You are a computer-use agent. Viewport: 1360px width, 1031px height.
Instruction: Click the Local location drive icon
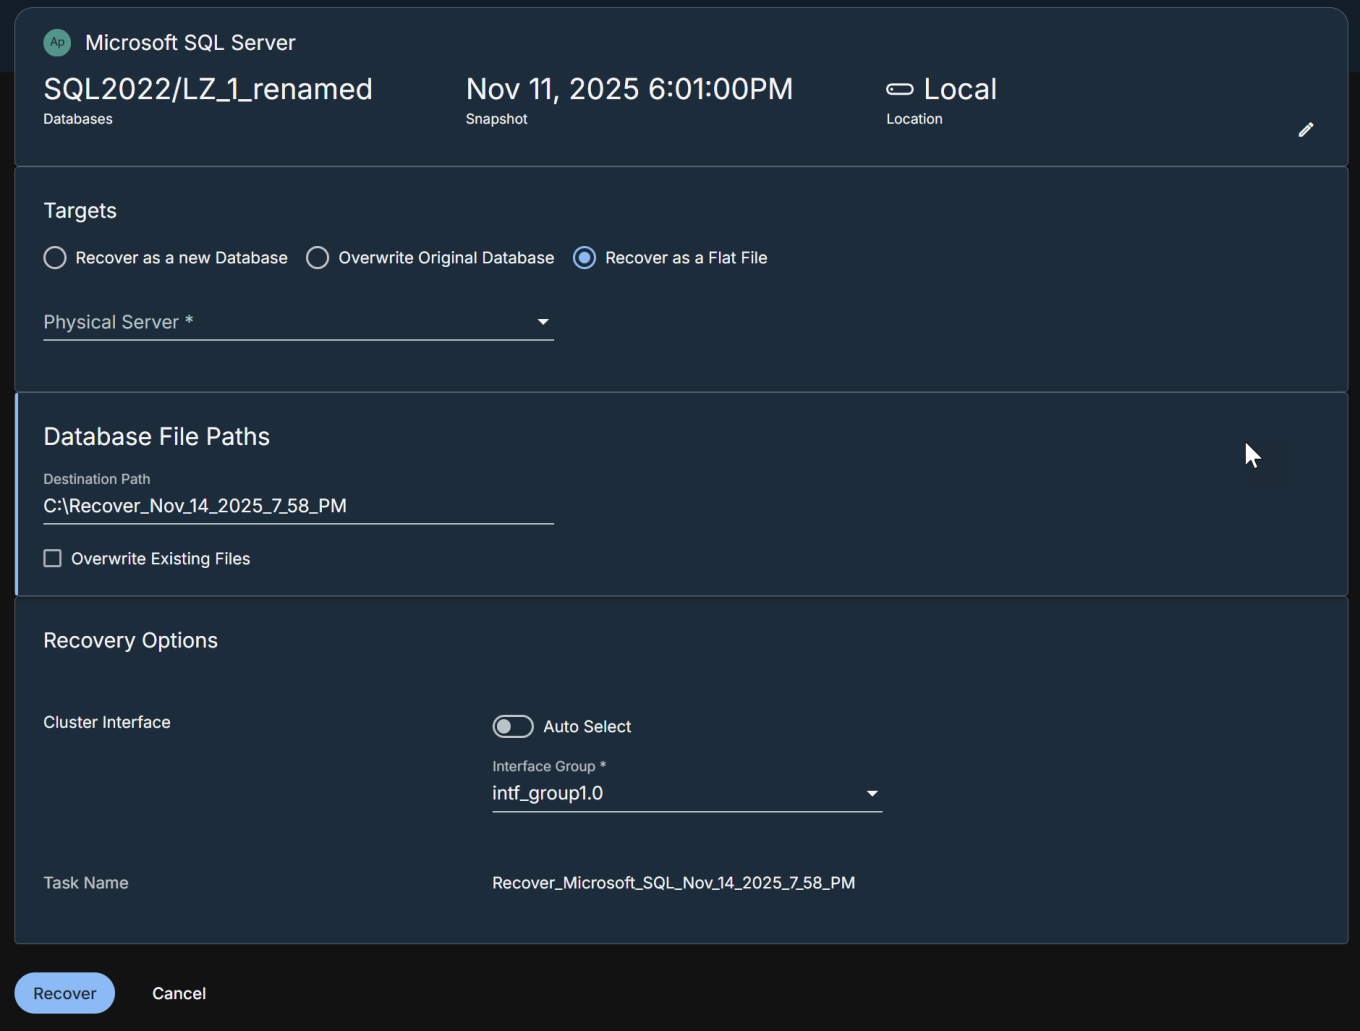[899, 89]
